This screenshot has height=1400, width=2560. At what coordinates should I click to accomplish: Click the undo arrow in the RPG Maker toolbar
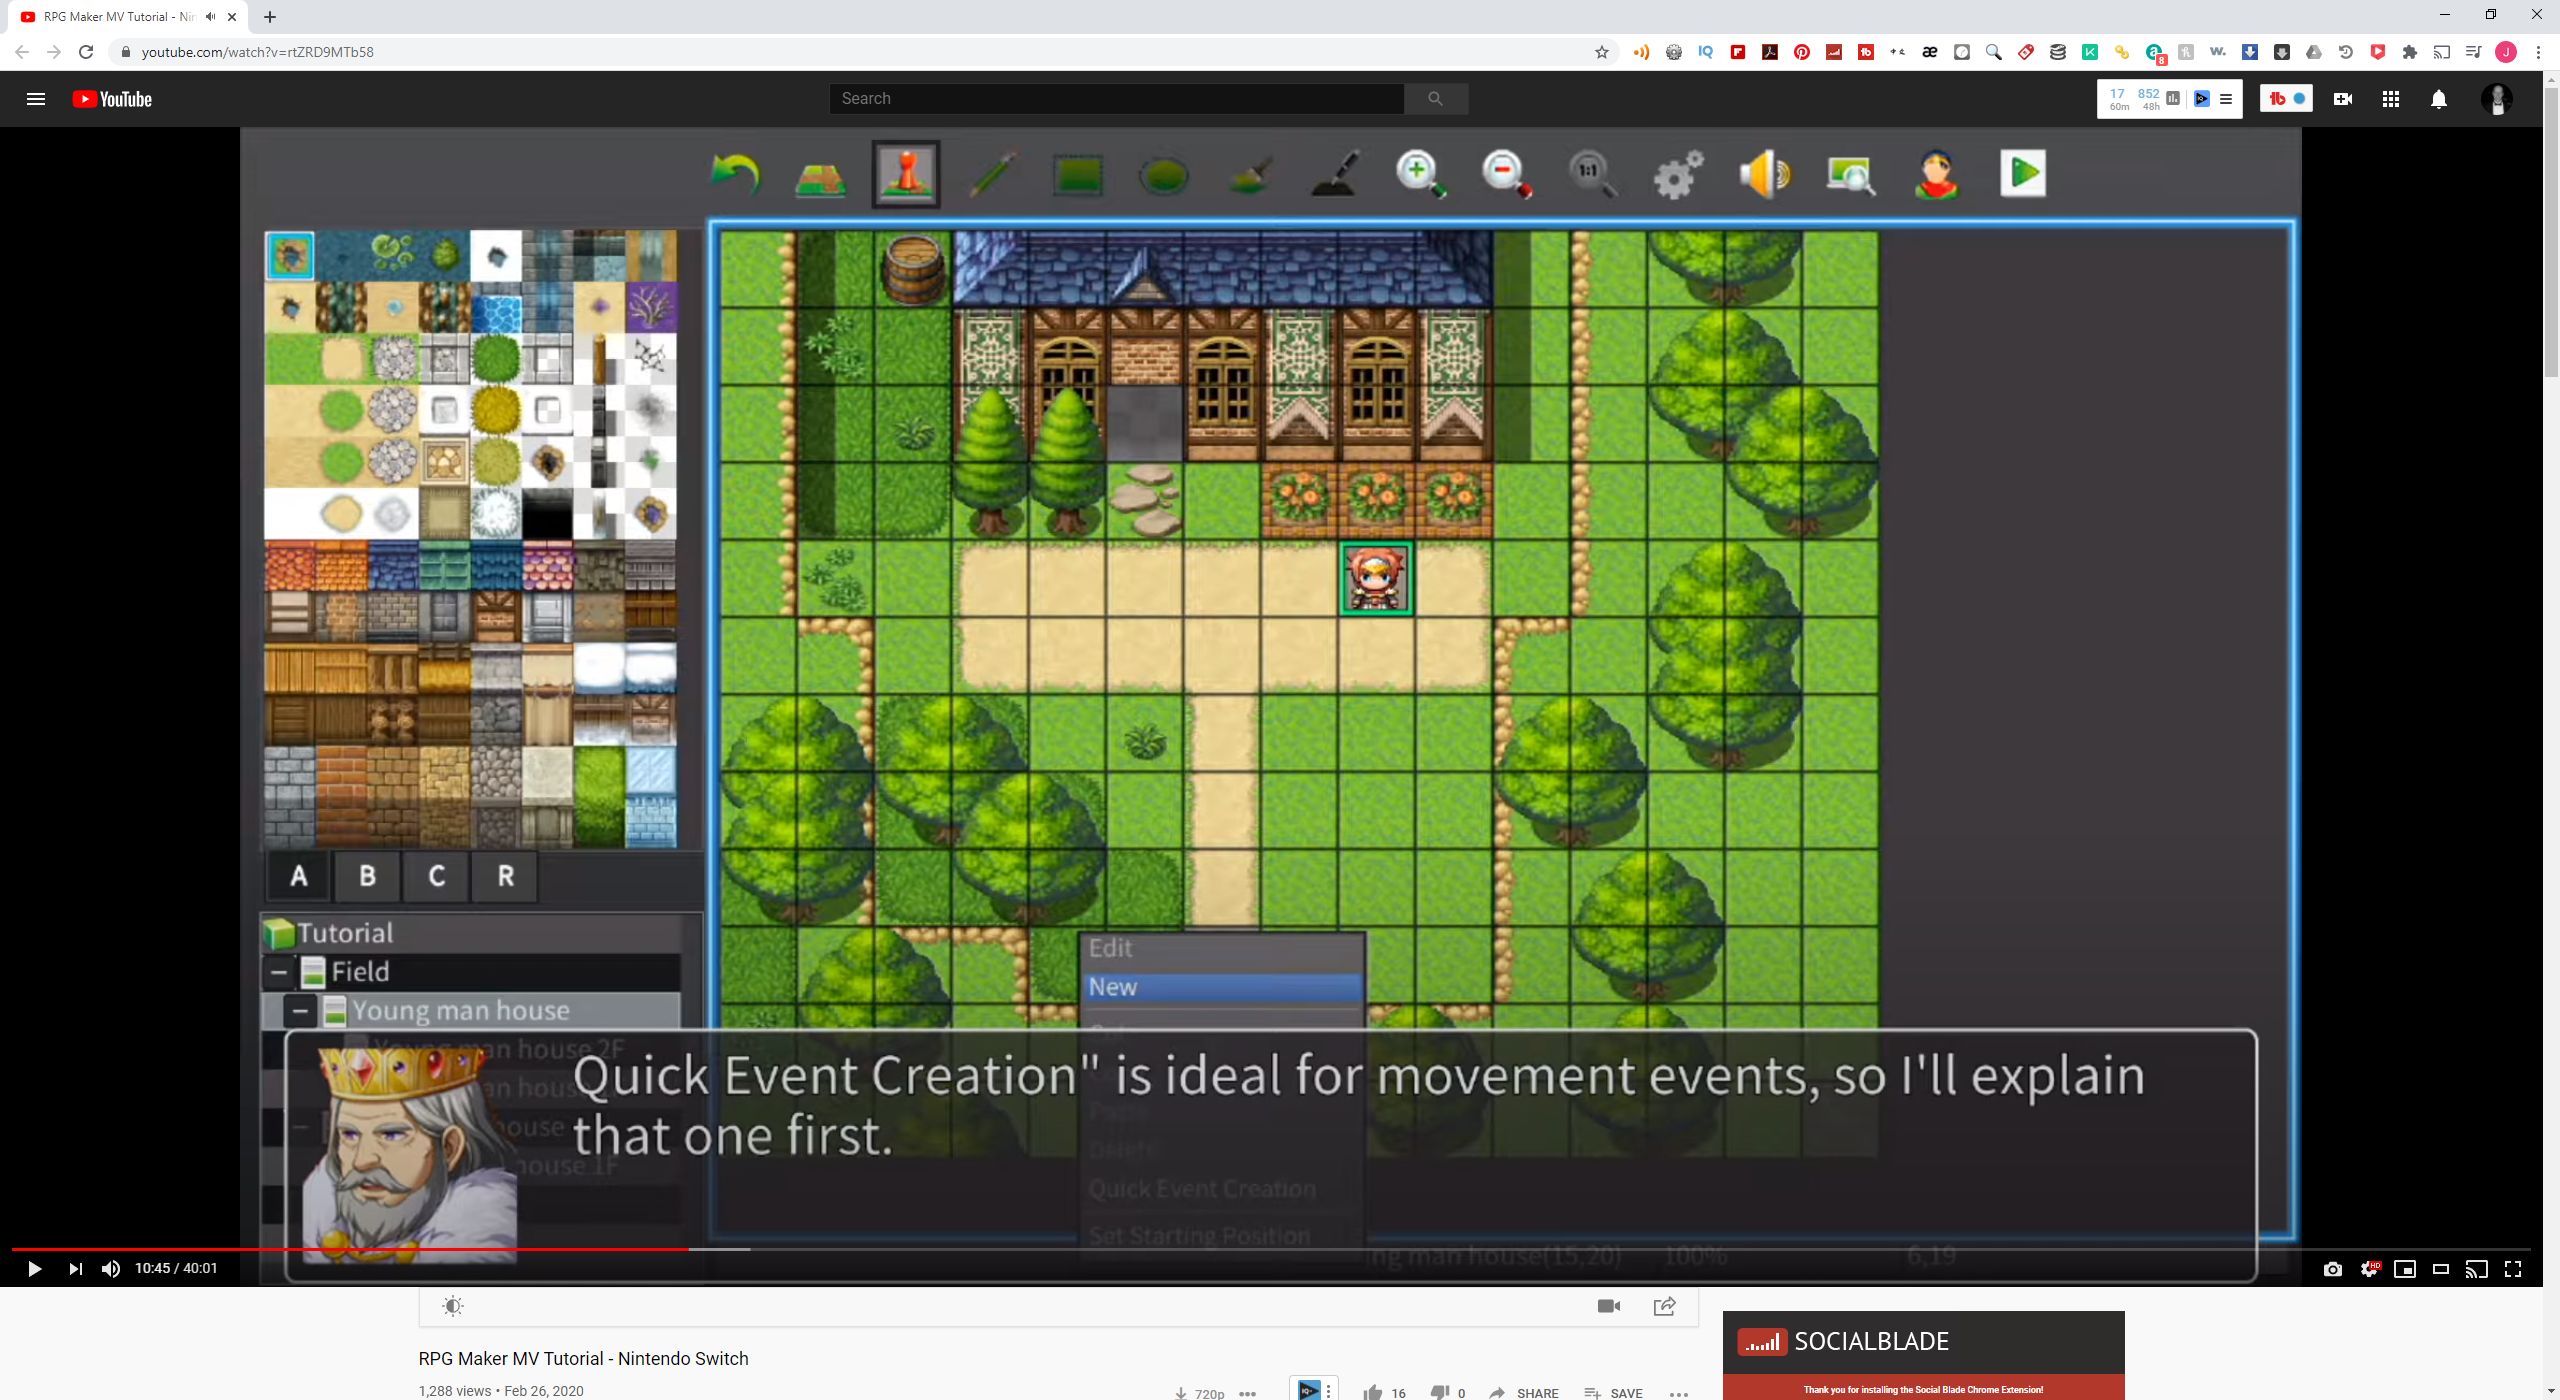[x=735, y=174]
